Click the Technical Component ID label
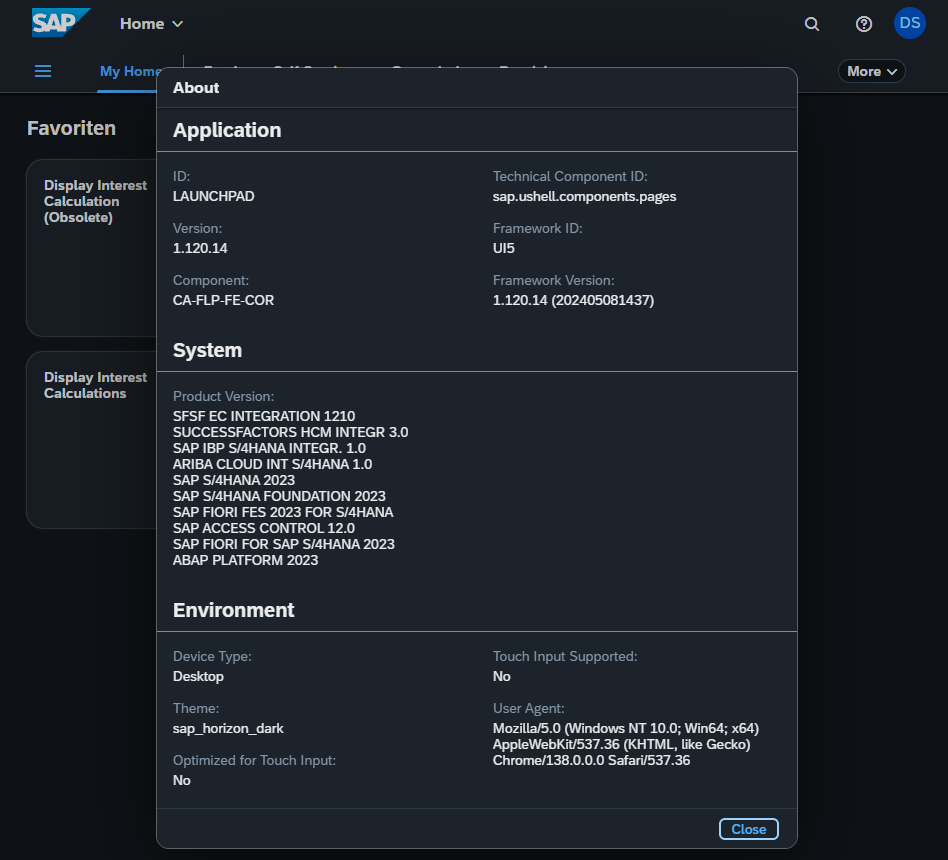This screenshot has height=860, width=948. 570,177
